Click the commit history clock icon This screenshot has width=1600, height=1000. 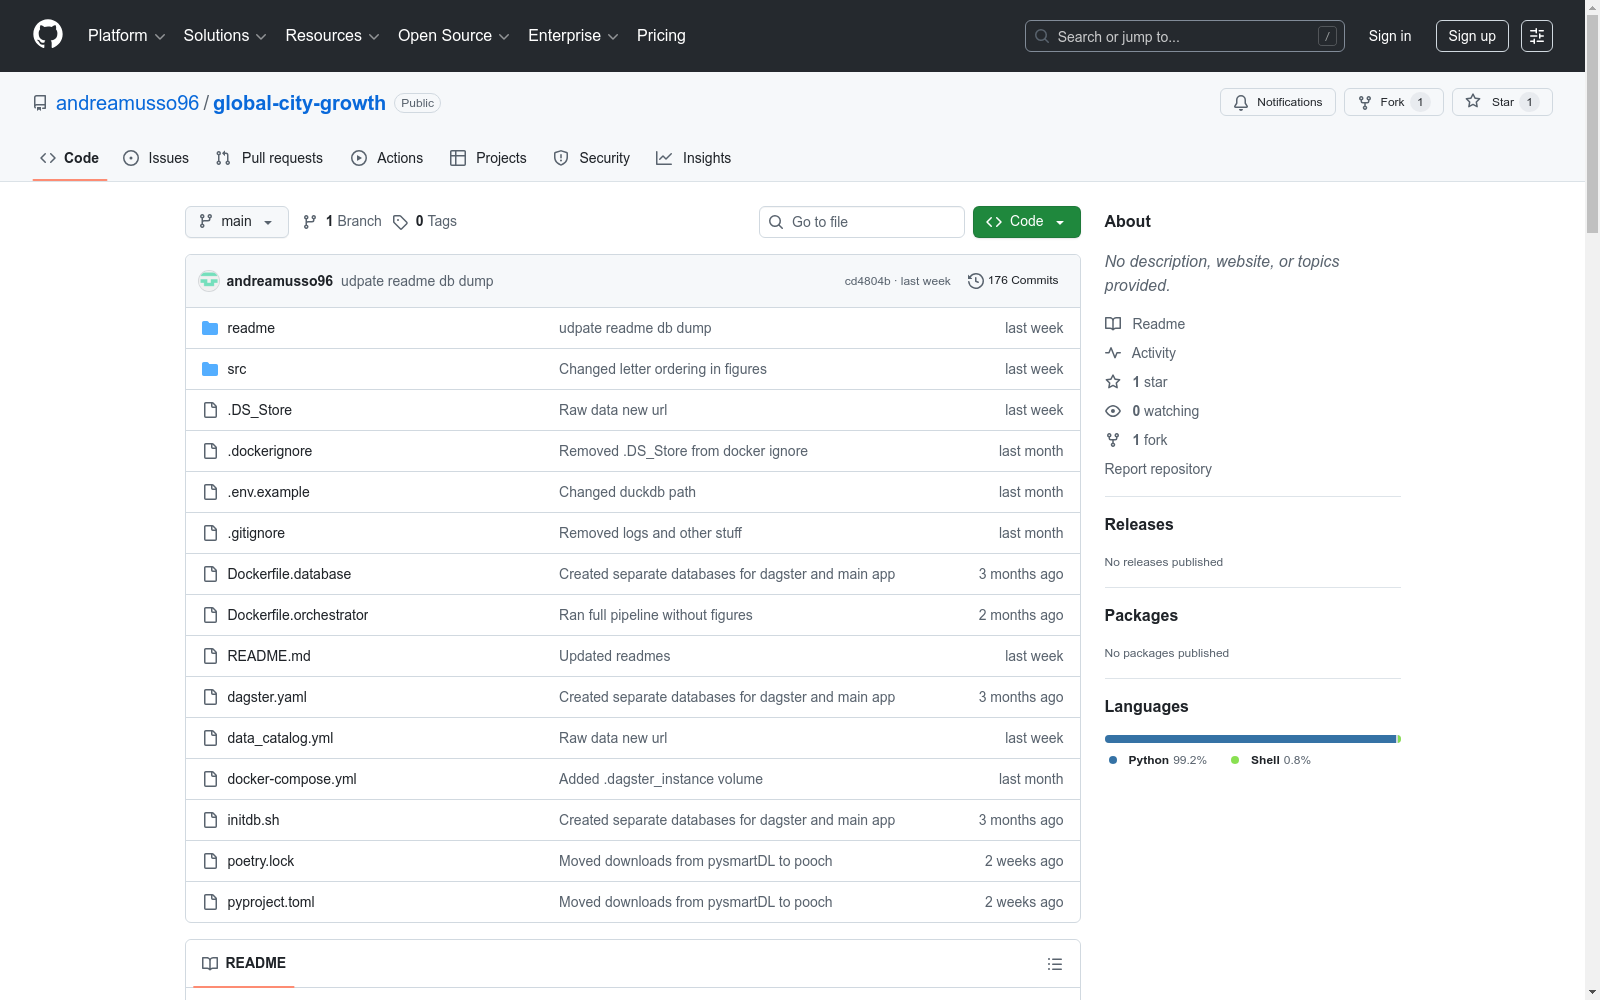tap(976, 281)
